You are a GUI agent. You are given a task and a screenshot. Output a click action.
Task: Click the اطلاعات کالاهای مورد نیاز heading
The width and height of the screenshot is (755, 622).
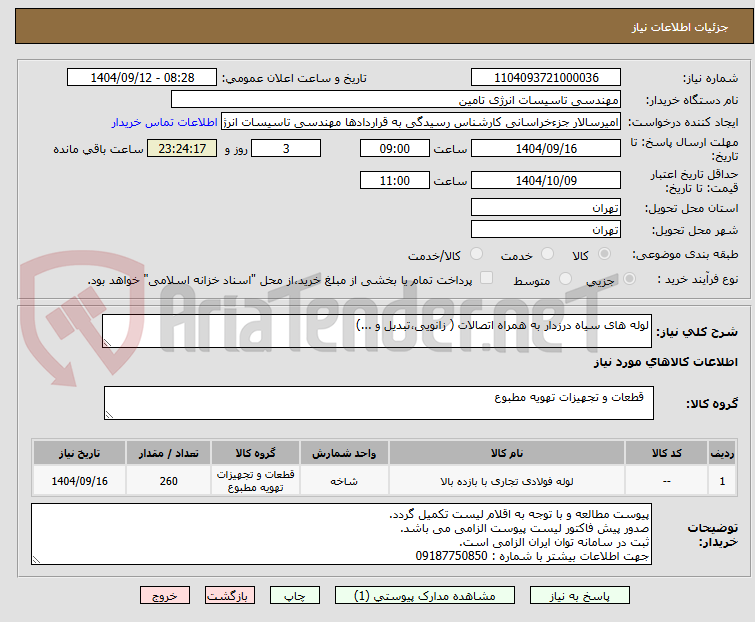[665, 362]
